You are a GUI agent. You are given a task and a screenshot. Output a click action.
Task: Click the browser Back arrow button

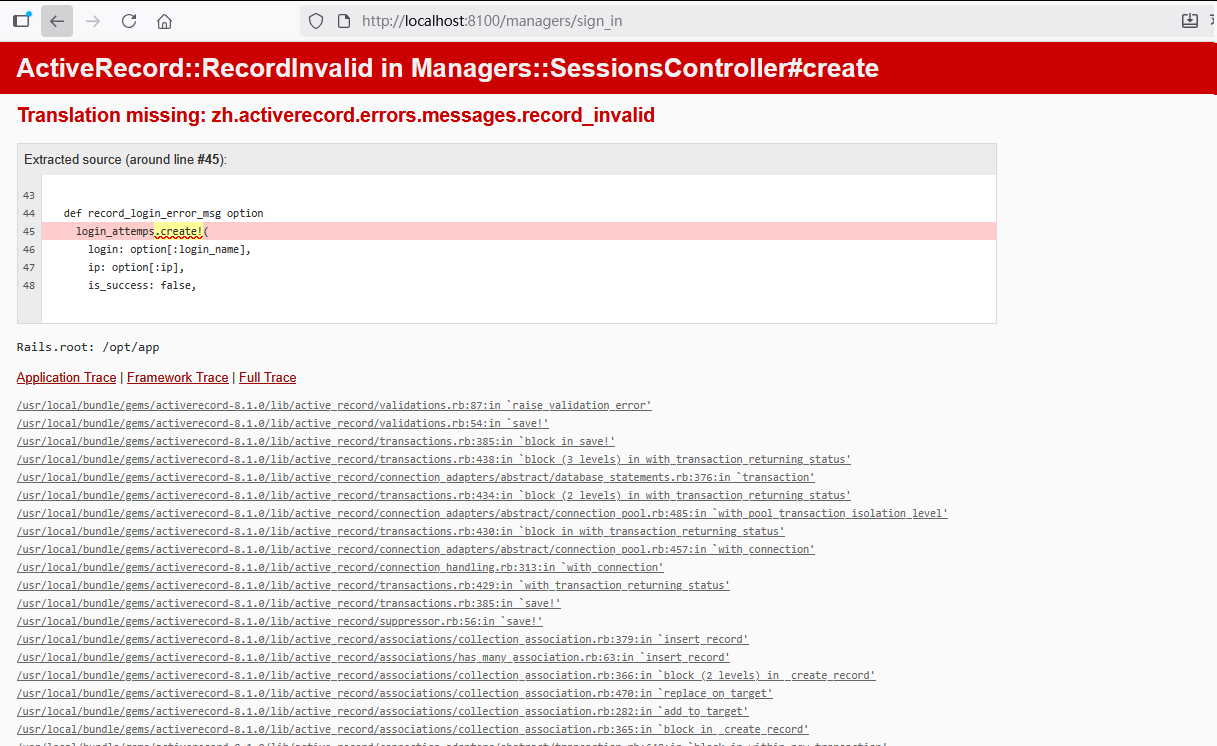pos(57,21)
